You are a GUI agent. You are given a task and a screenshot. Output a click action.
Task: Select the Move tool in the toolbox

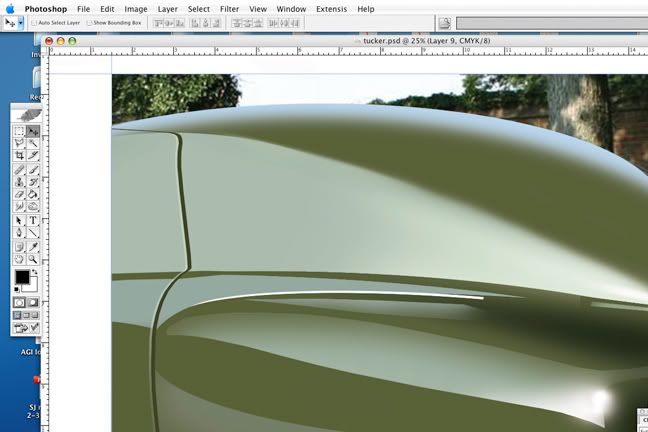(33, 131)
